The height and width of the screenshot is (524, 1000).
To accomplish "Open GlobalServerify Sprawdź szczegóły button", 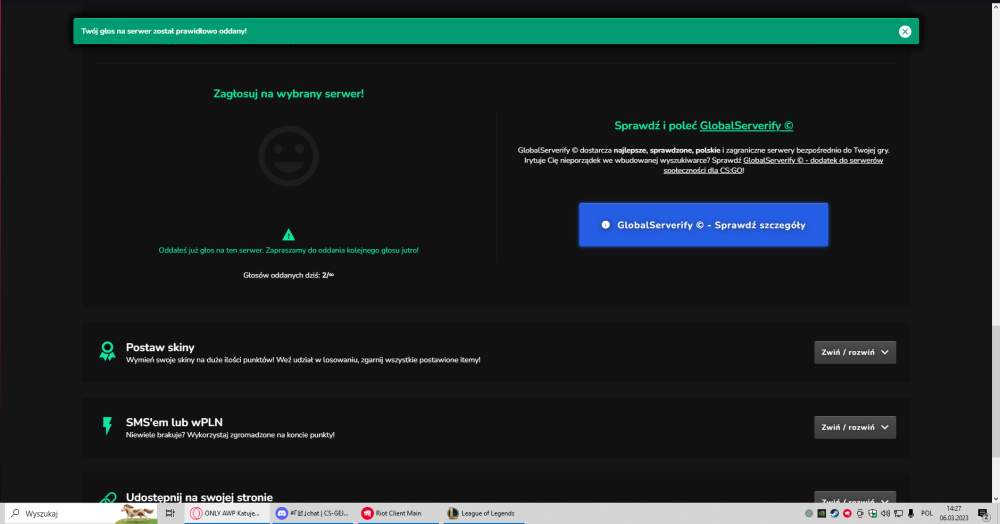I will point(703,224).
